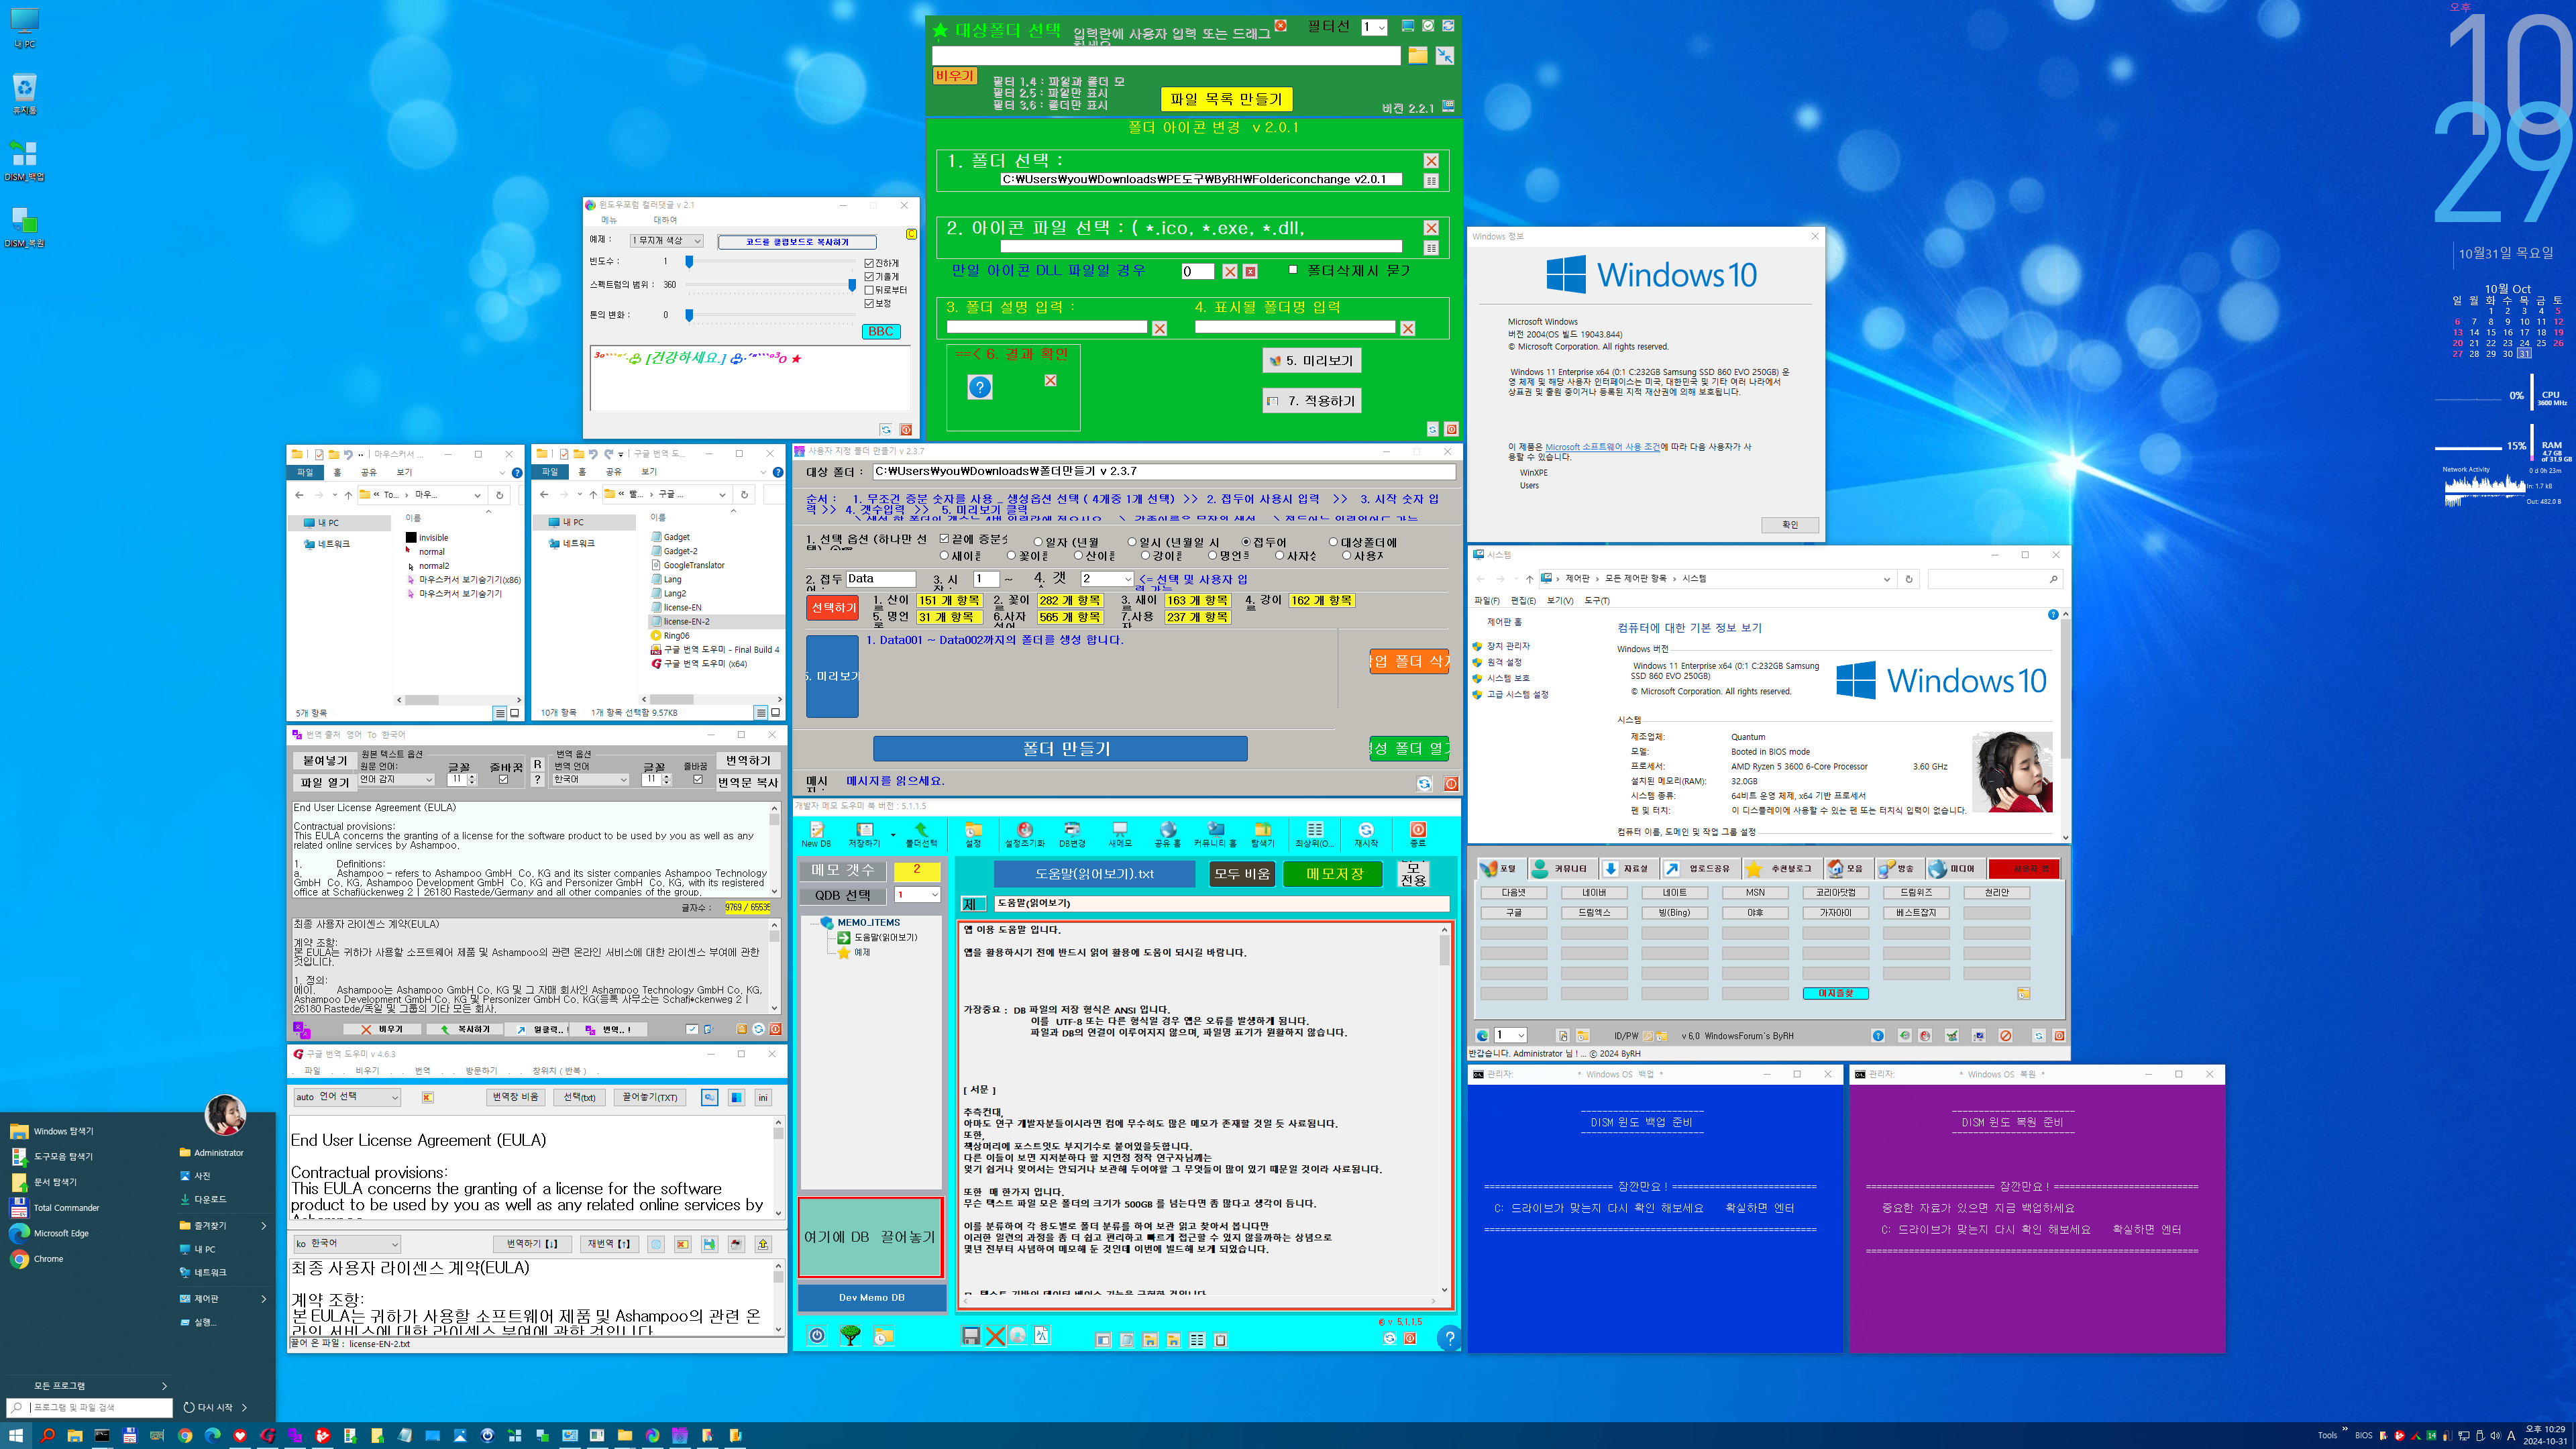This screenshot has height=1449, width=2576.
Task: Click blue help icon in favorites bottom bar
Action: (1878, 1036)
